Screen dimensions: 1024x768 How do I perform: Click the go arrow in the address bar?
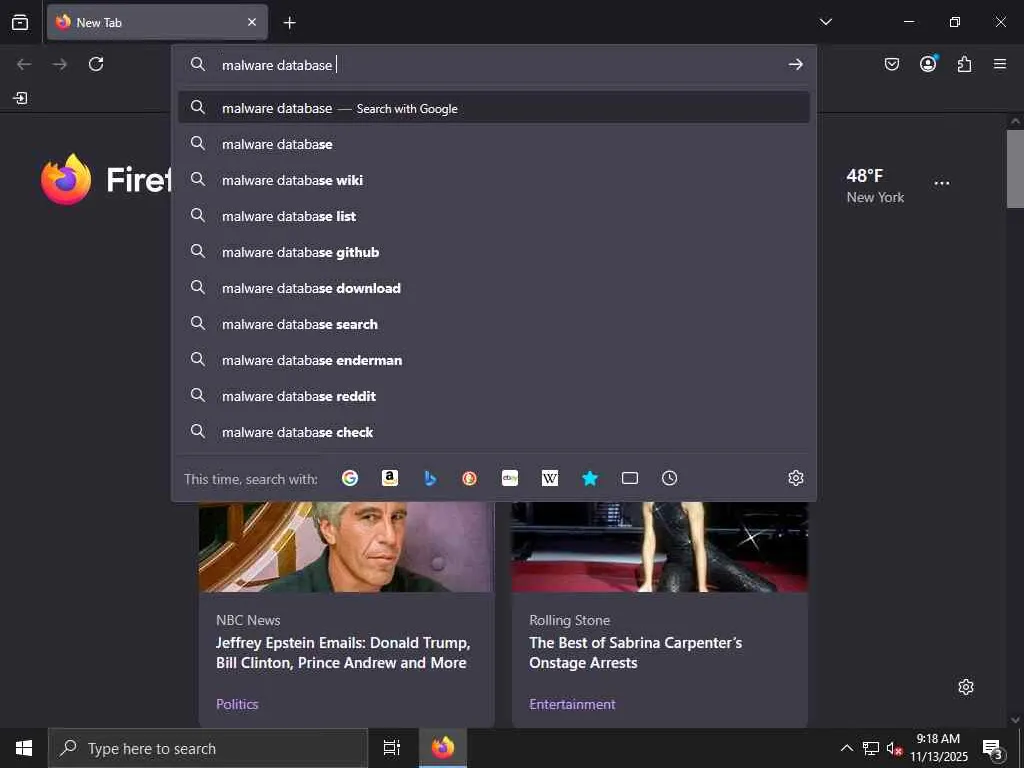click(x=795, y=64)
